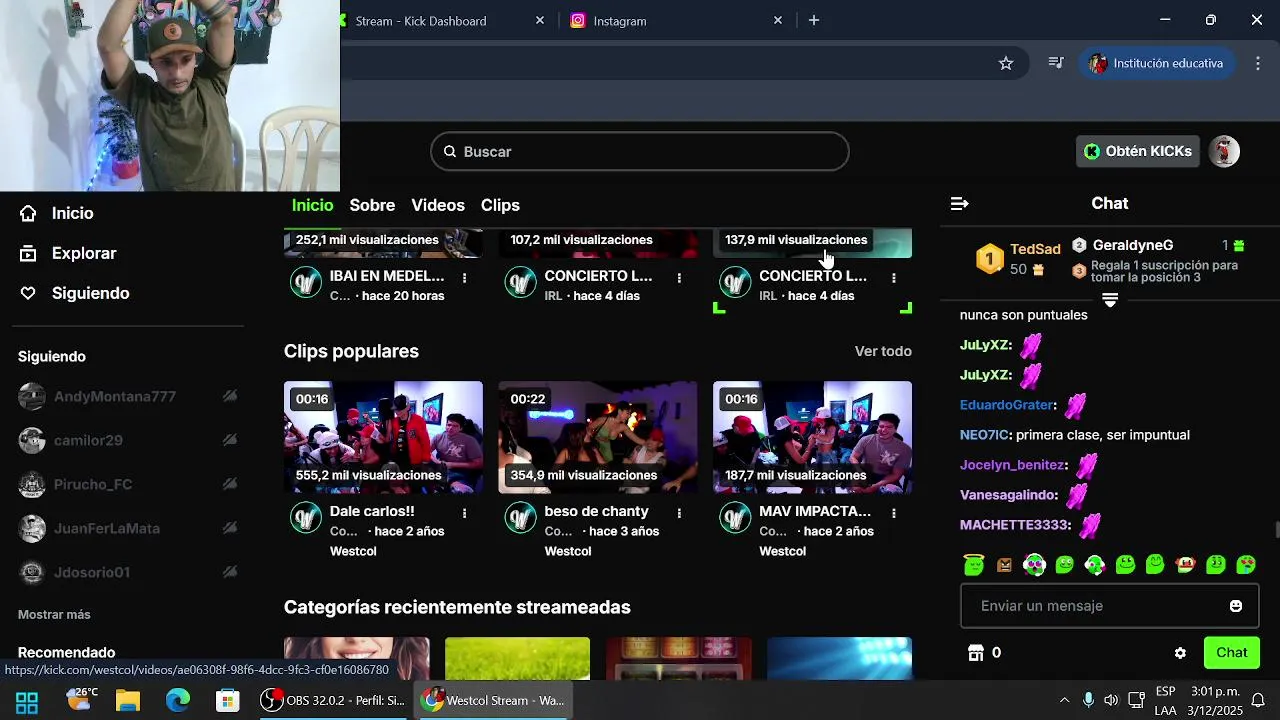
Task: Open the volume tray icon
Action: (1111, 700)
